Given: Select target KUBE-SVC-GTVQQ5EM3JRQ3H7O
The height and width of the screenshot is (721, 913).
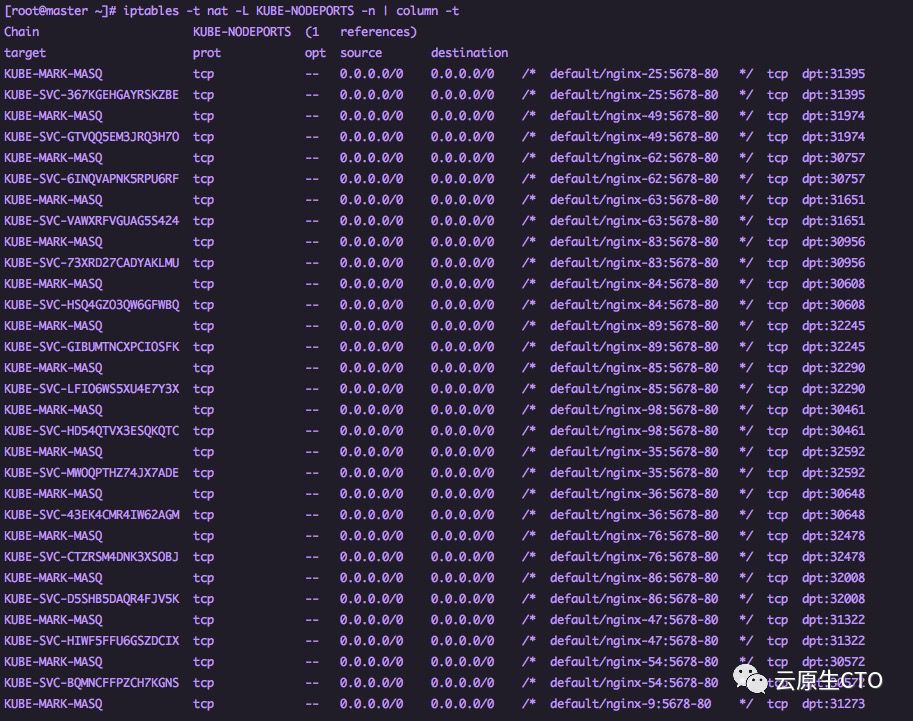Looking at the screenshot, I should coord(91,137).
